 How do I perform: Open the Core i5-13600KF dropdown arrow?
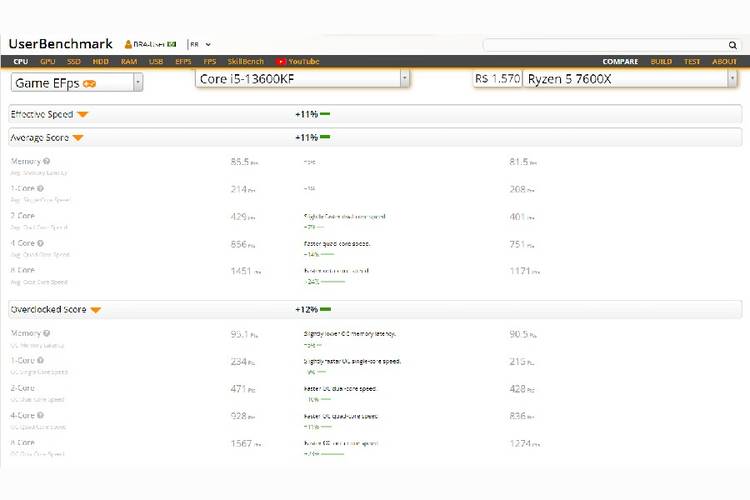point(405,78)
